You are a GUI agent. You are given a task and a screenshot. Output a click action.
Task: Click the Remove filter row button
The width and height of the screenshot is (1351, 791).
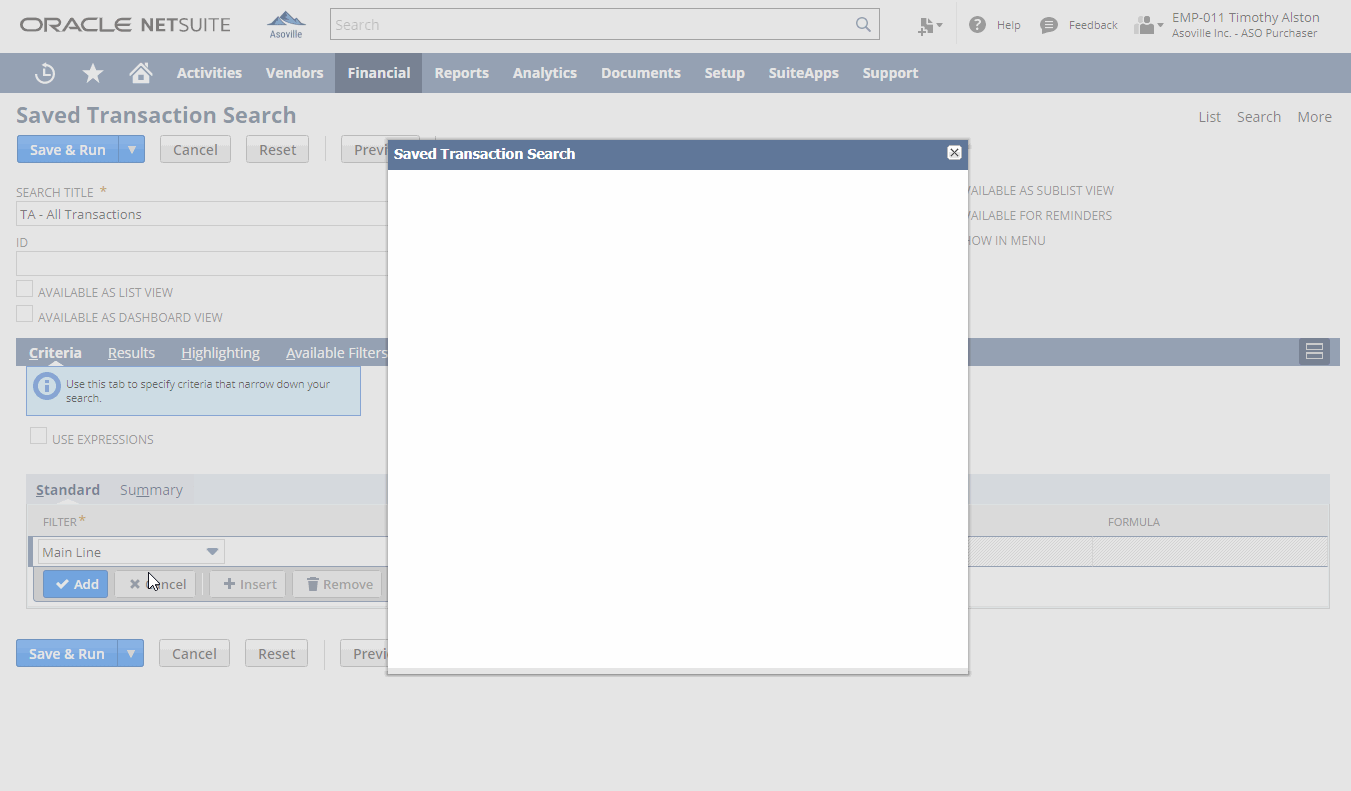pos(338,584)
